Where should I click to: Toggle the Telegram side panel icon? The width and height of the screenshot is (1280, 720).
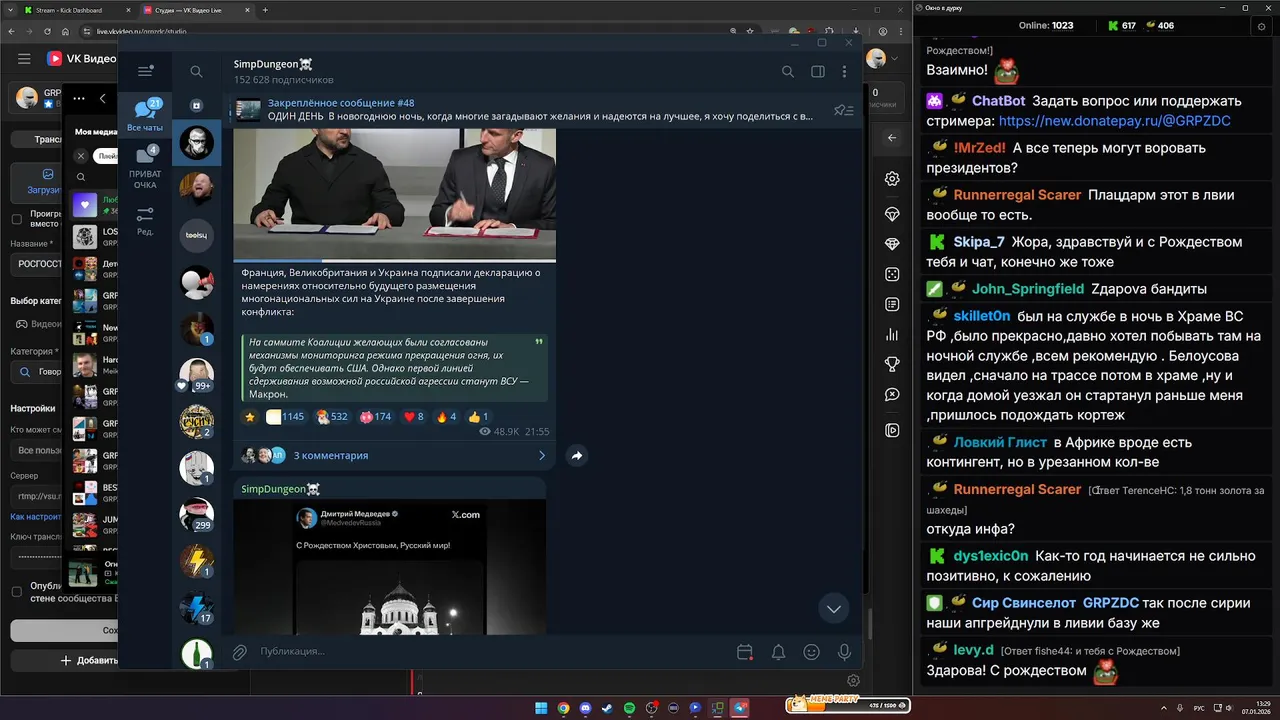coord(818,72)
